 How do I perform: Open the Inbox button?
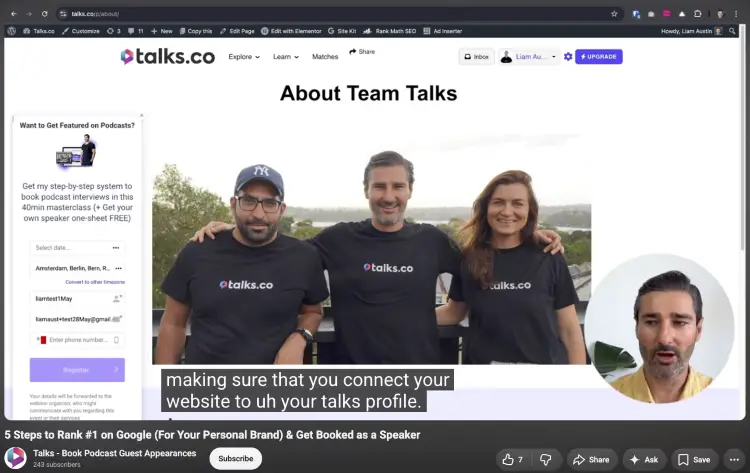[x=476, y=56]
